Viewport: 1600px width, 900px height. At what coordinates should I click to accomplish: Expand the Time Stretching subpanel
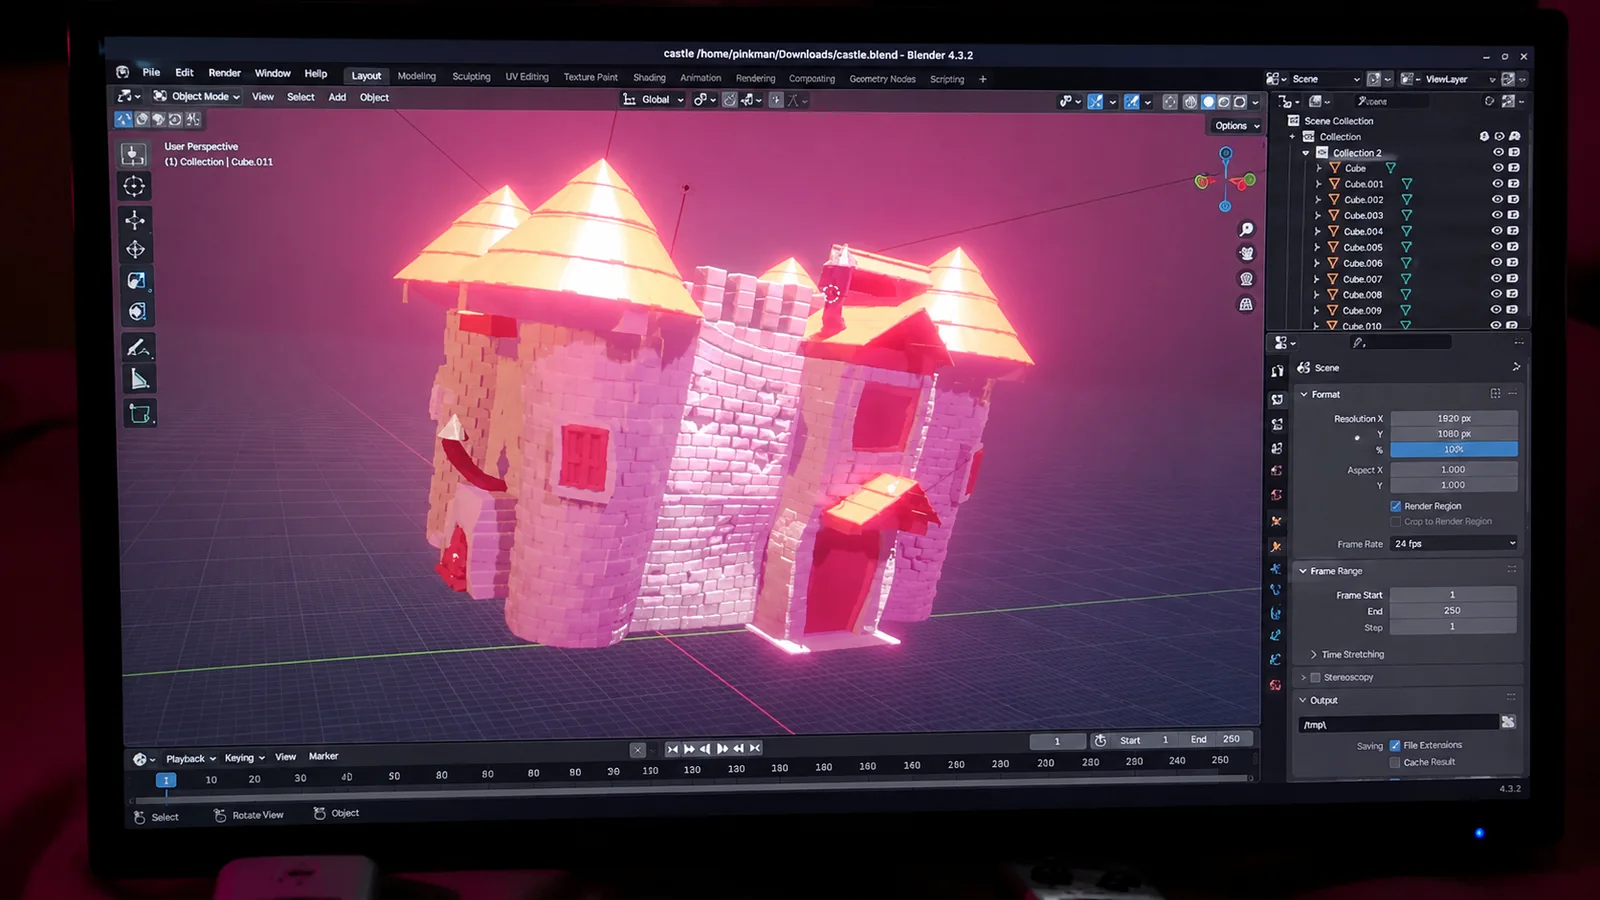point(1313,654)
